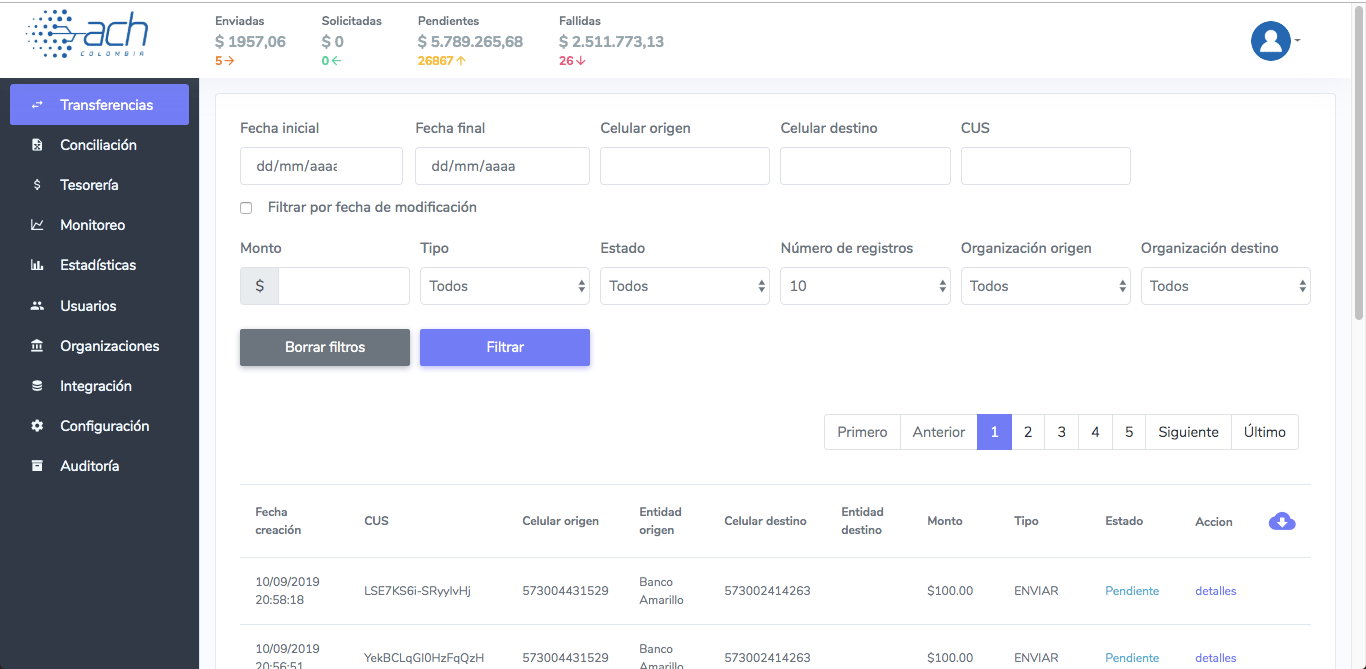This screenshot has height=669, width=1366.
Task: Click CUS cell LSE7KS6i-SRyylvHj
Action: (417, 591)
